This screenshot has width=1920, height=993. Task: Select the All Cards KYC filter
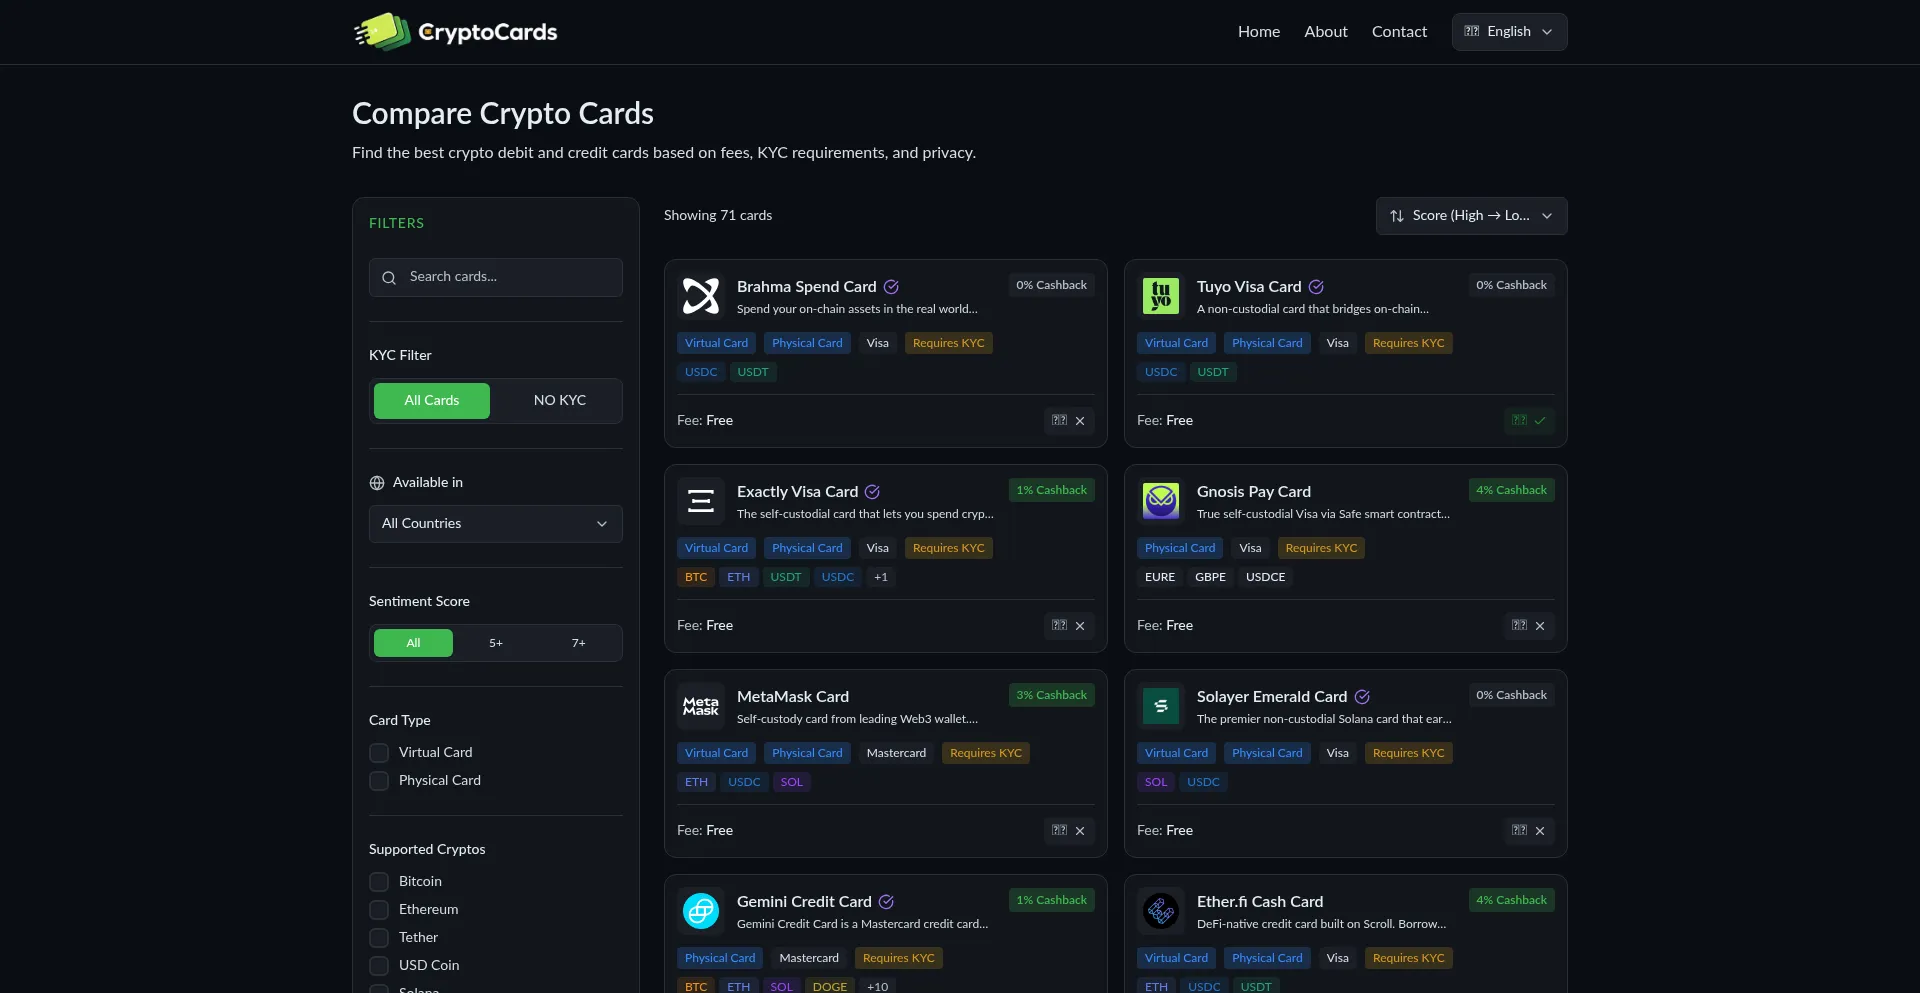click(x=432, y=401)
